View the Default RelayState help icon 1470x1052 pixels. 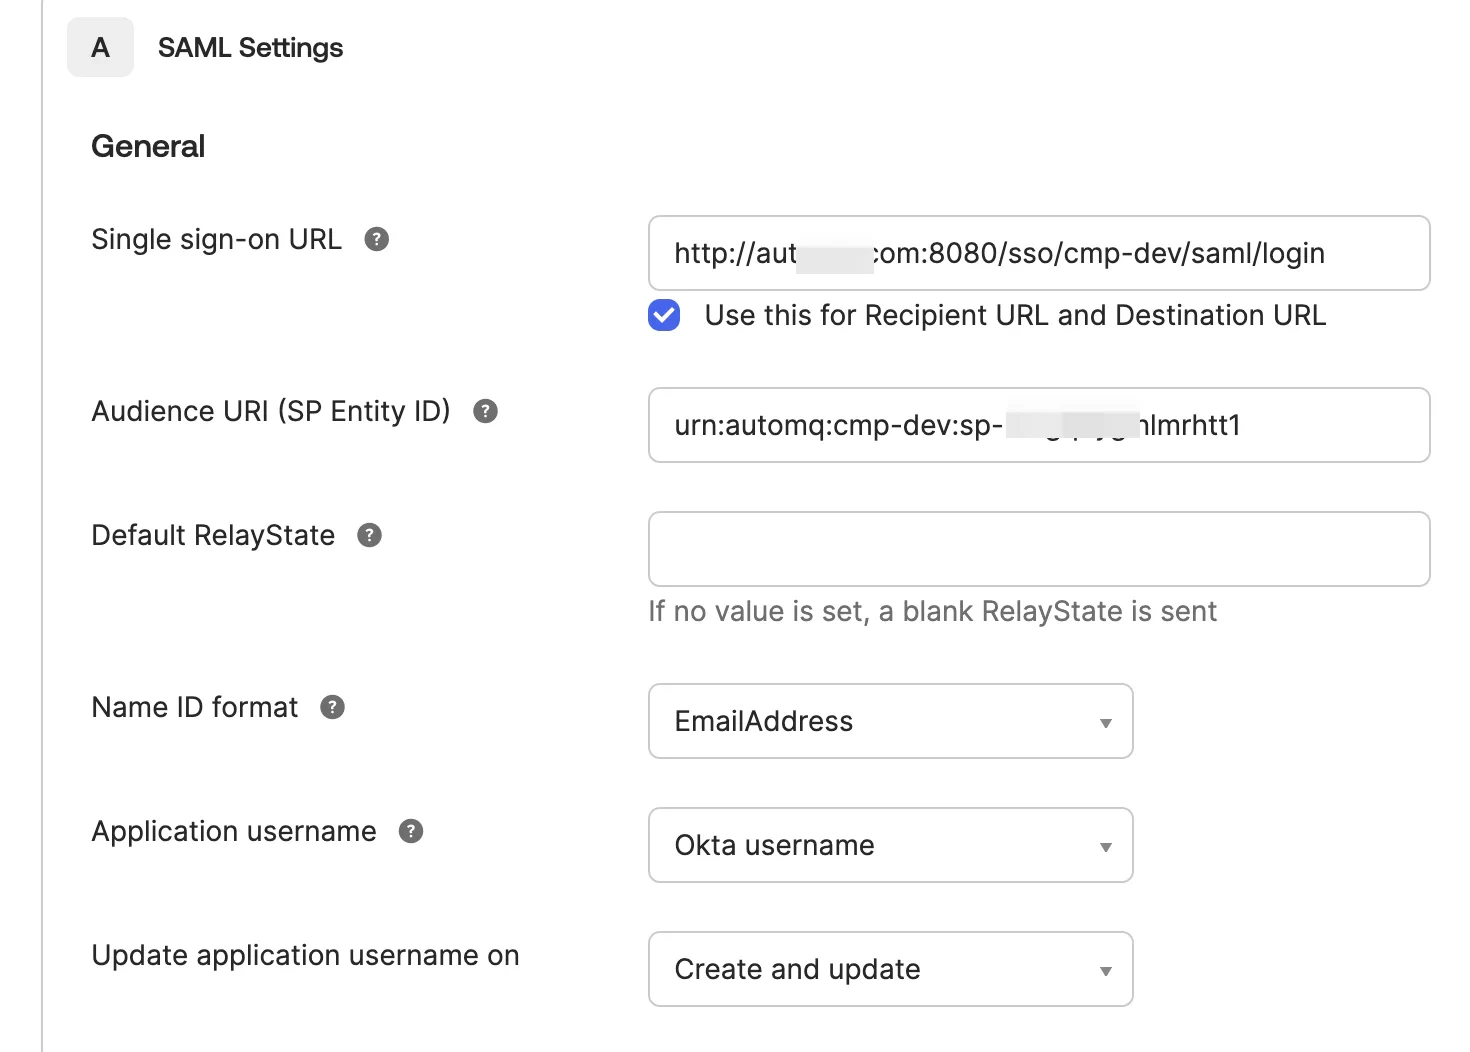(369, 535)
